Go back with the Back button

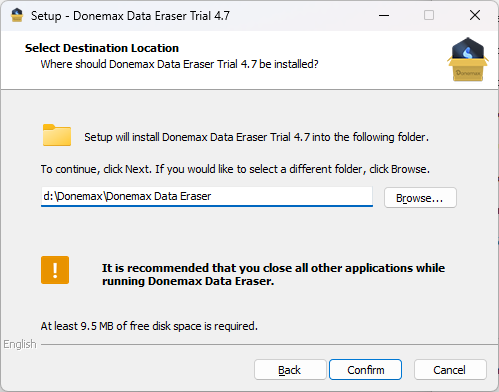(x=290, y=370)
